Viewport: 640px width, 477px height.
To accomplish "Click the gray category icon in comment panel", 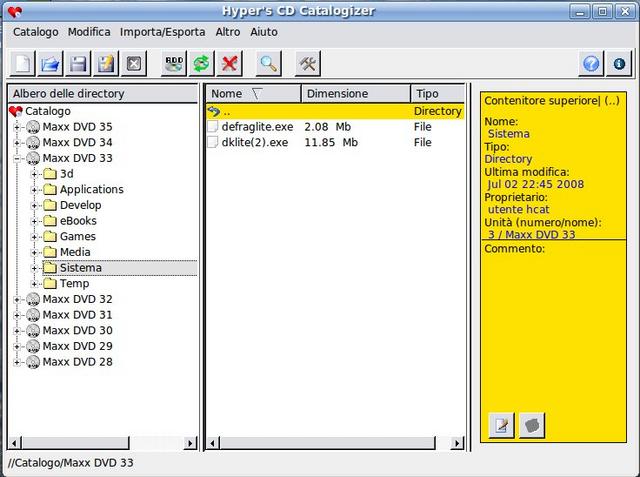I will coord(532,425).
